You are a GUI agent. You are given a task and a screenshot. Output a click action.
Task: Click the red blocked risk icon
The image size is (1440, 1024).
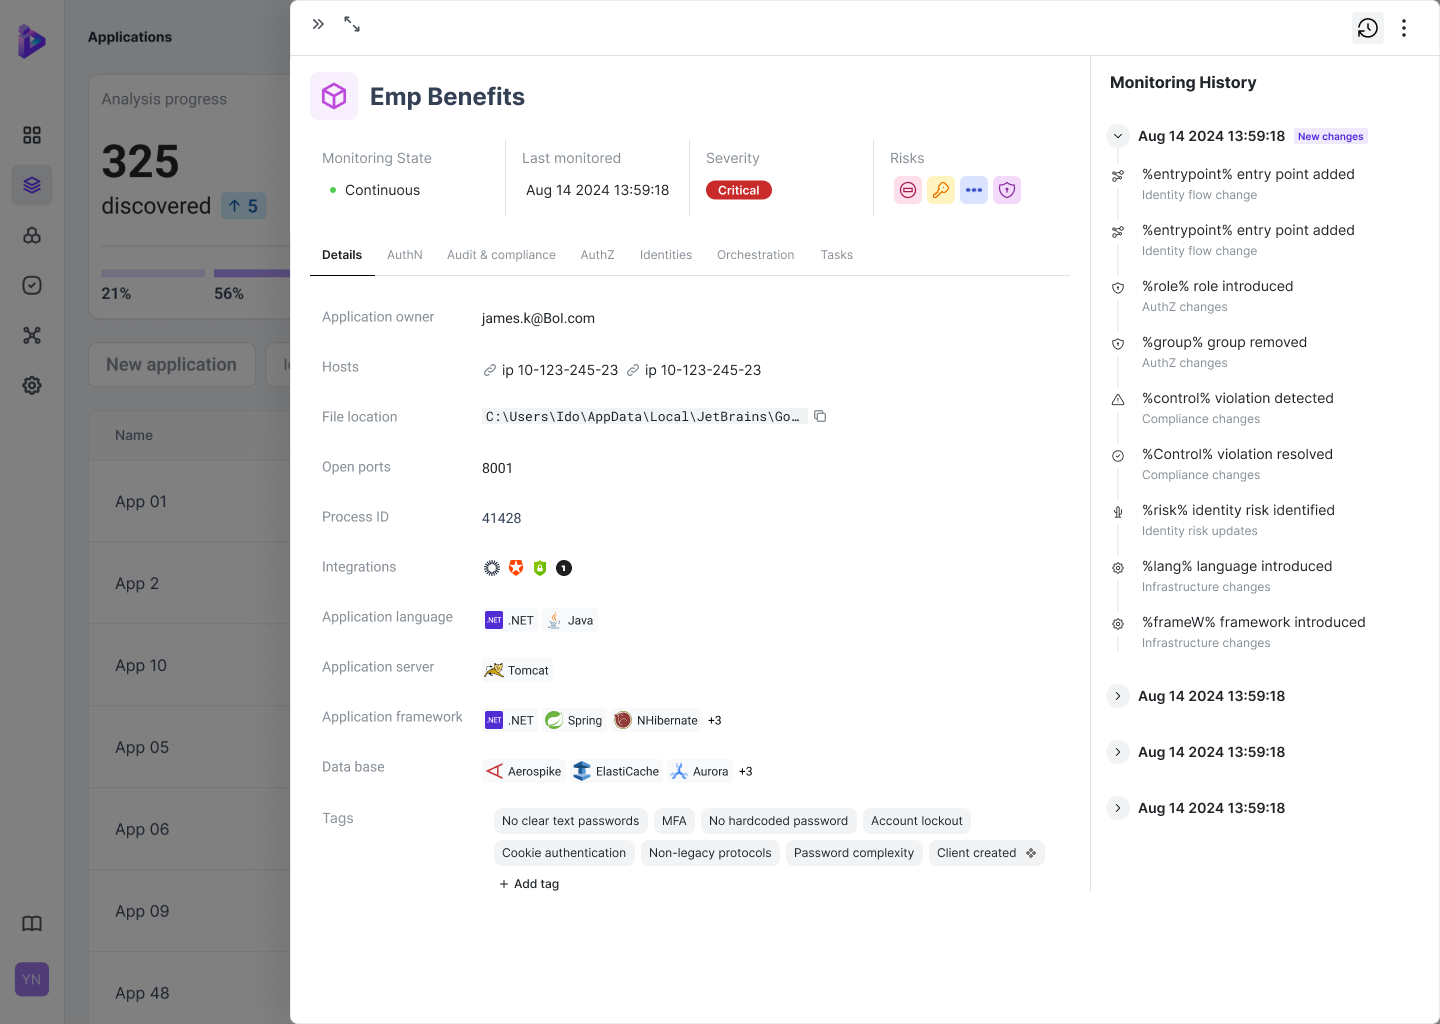pyautogui.click(x=907, y=190)
